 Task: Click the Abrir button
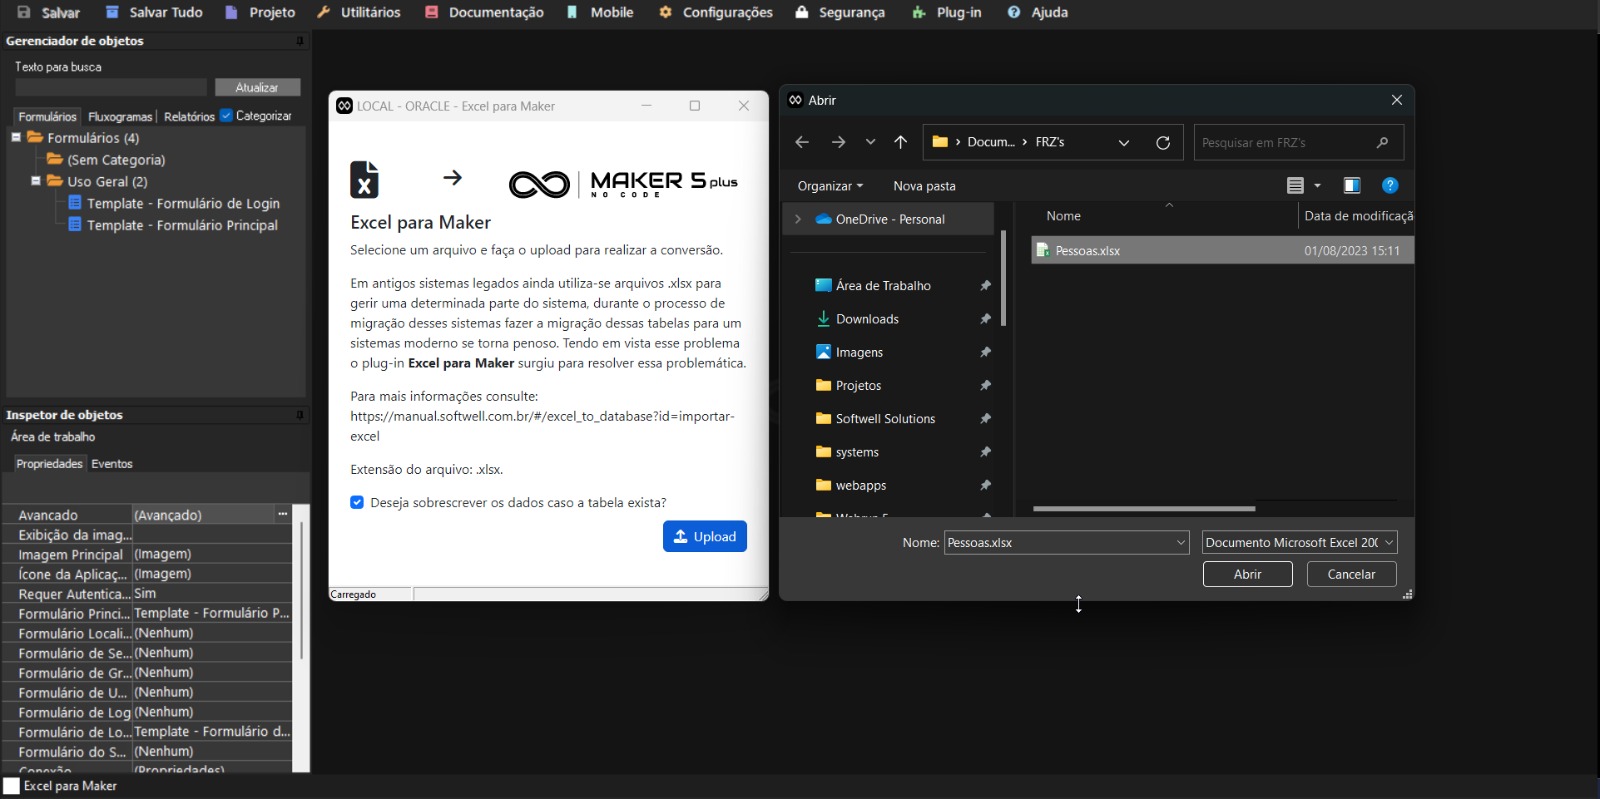click(x=1247, y=574)
